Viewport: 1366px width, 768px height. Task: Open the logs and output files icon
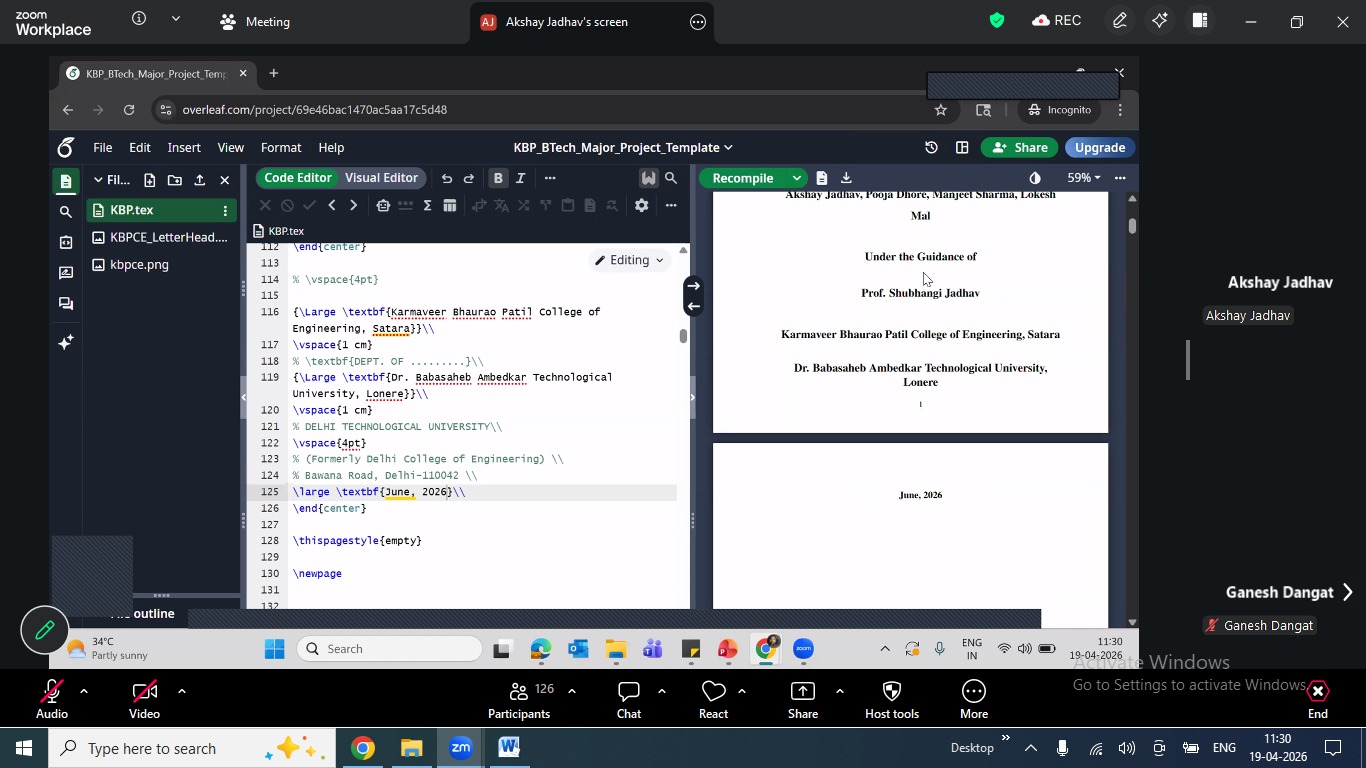click(x=822, y=178)
